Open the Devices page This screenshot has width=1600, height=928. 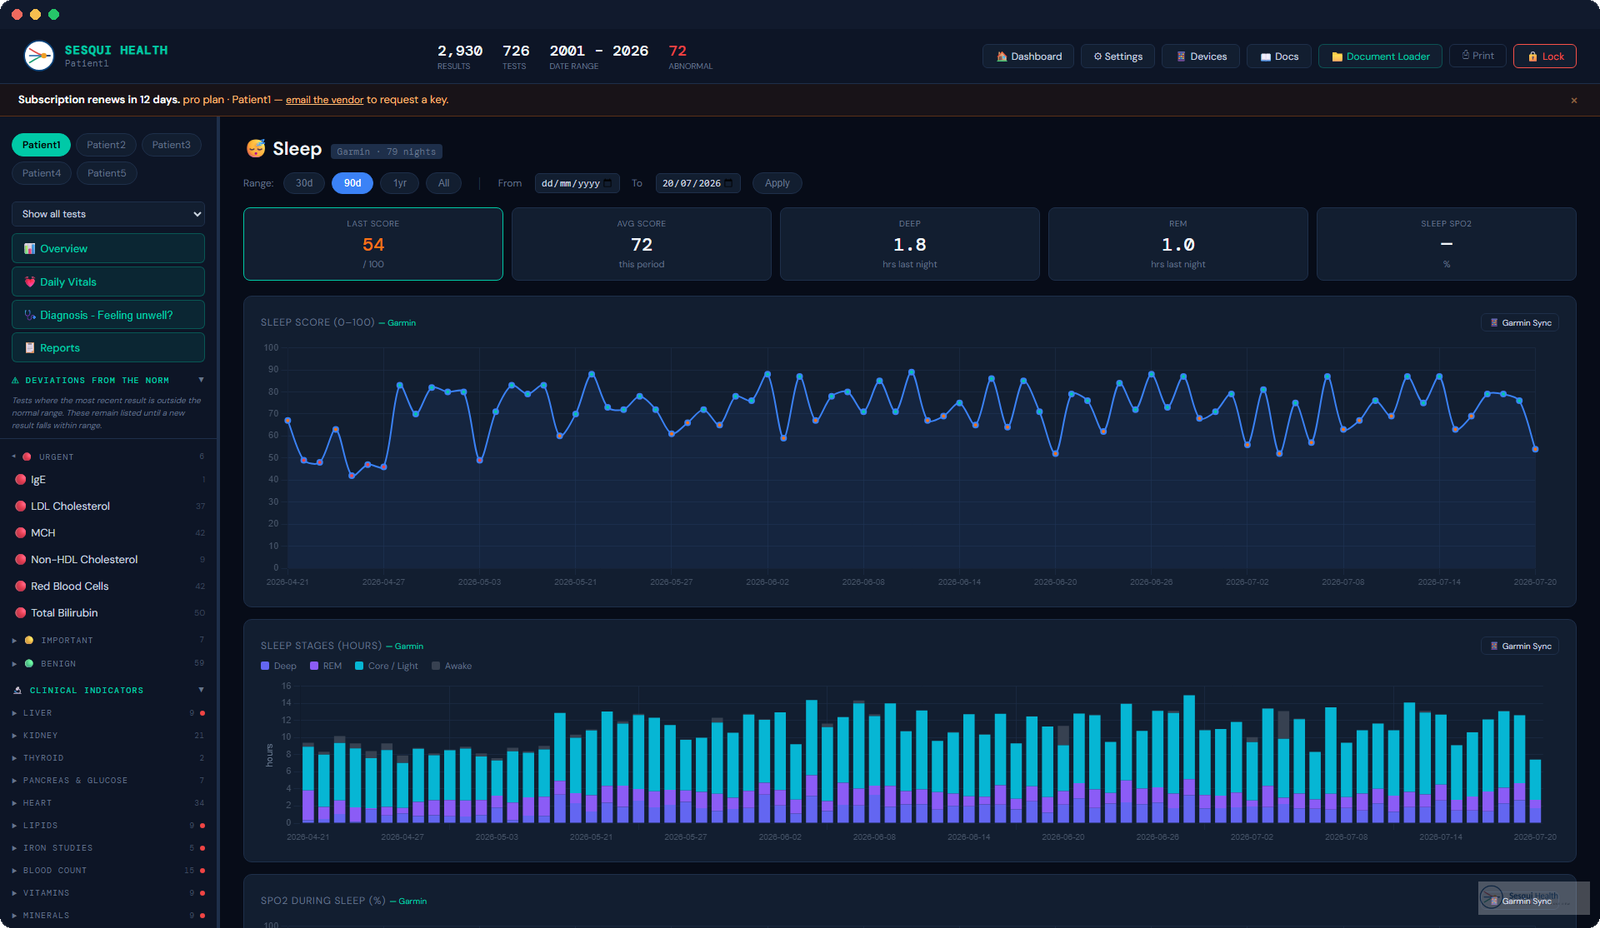(1201, 56)
